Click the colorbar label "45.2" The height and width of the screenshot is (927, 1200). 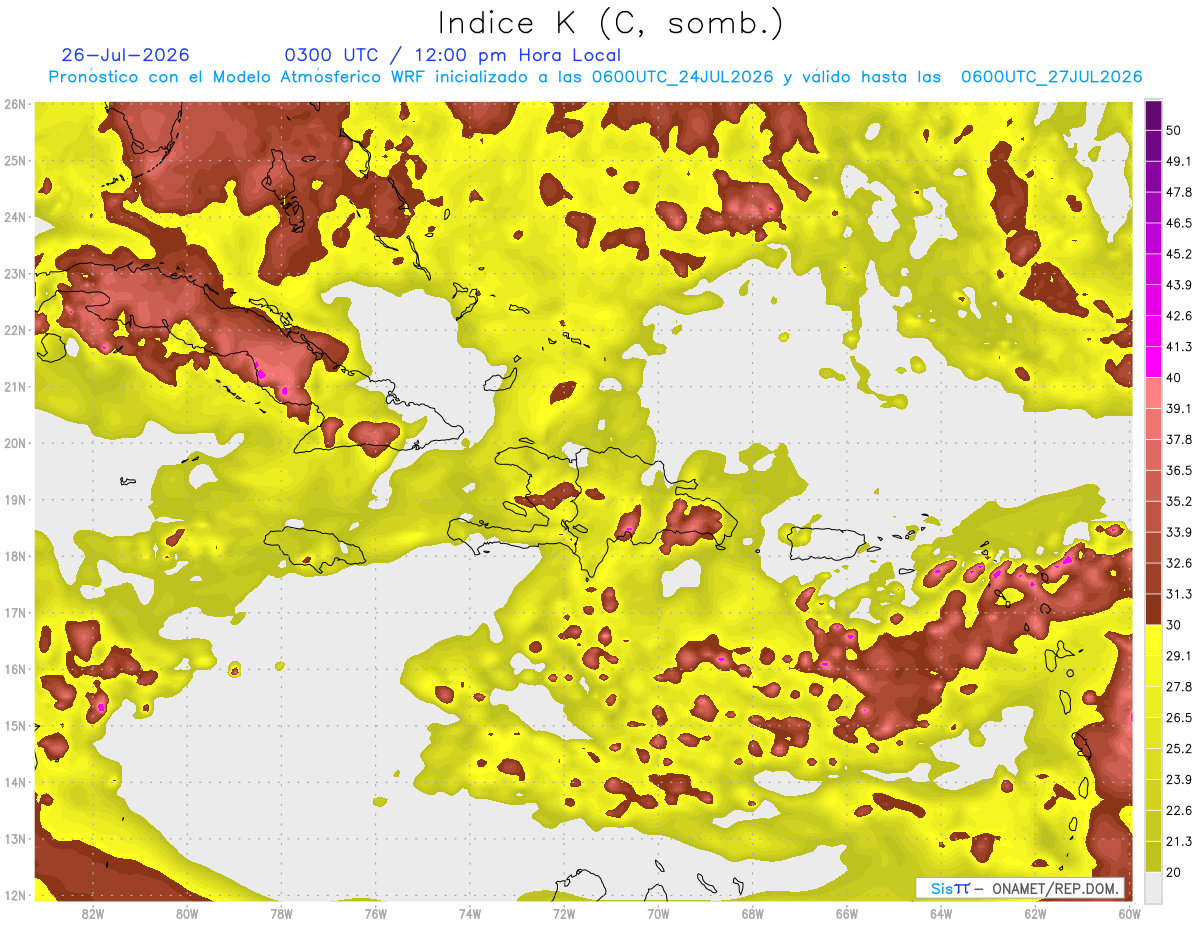tap(1179, 254)
